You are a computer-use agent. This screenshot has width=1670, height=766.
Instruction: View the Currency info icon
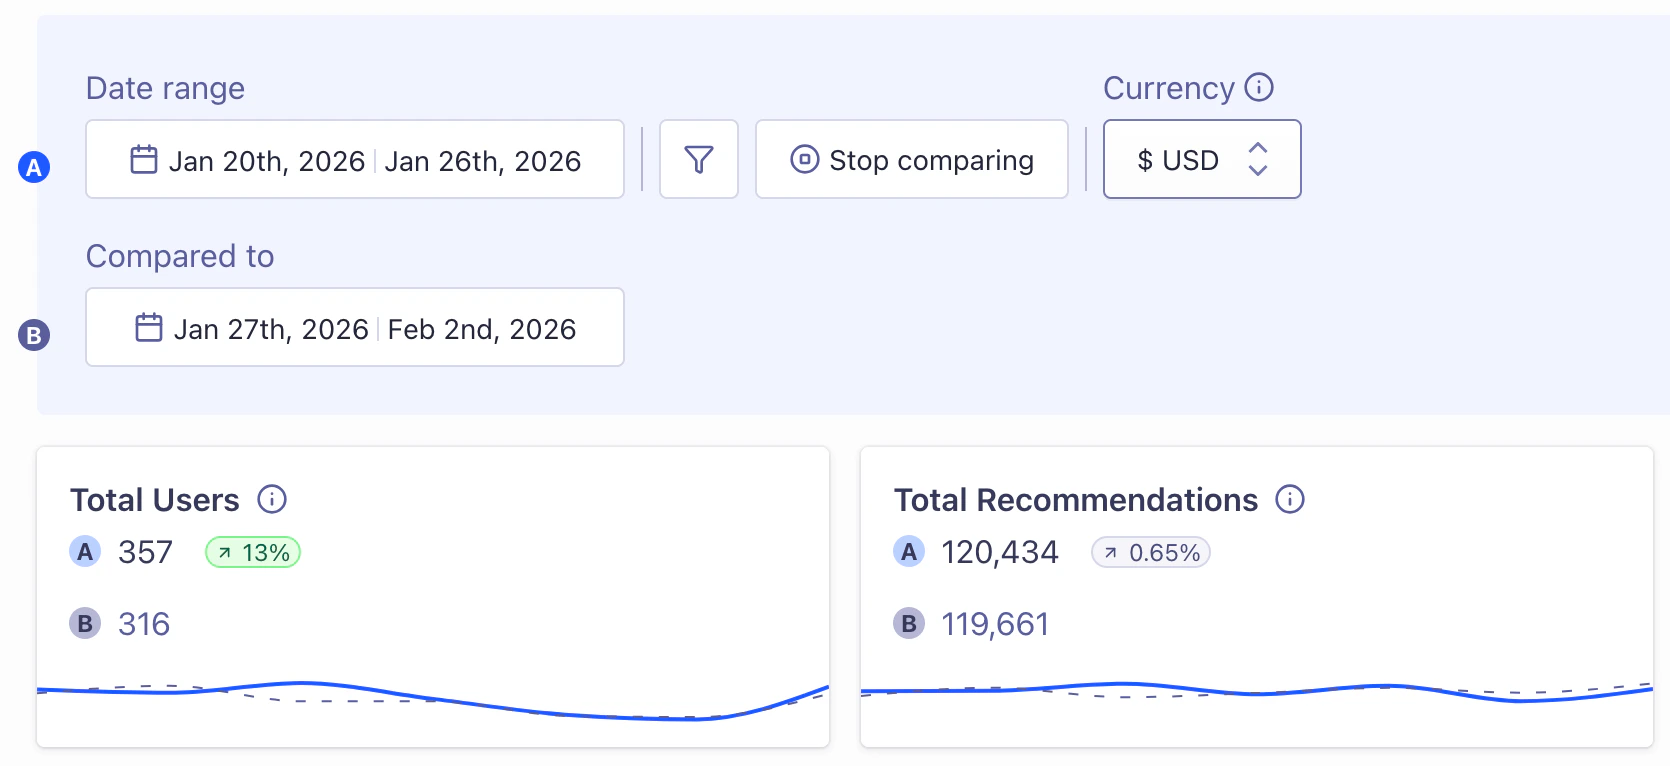pos(1259,87)
